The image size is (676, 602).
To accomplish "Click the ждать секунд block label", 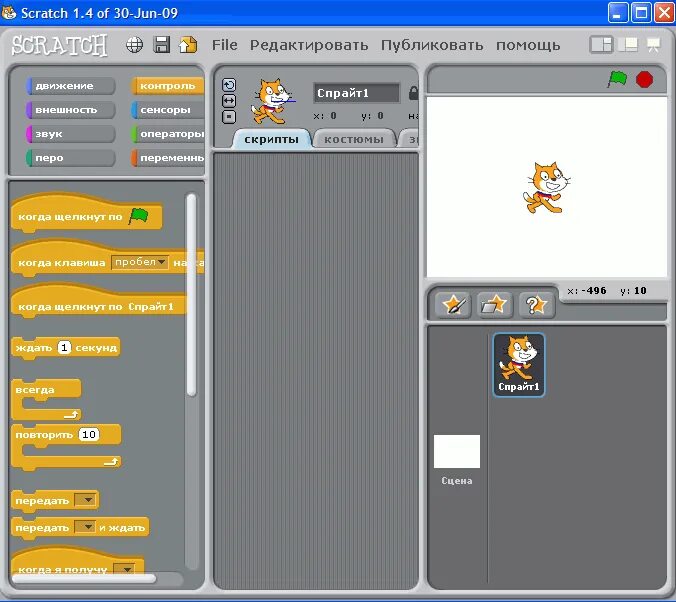I will 66,348.
